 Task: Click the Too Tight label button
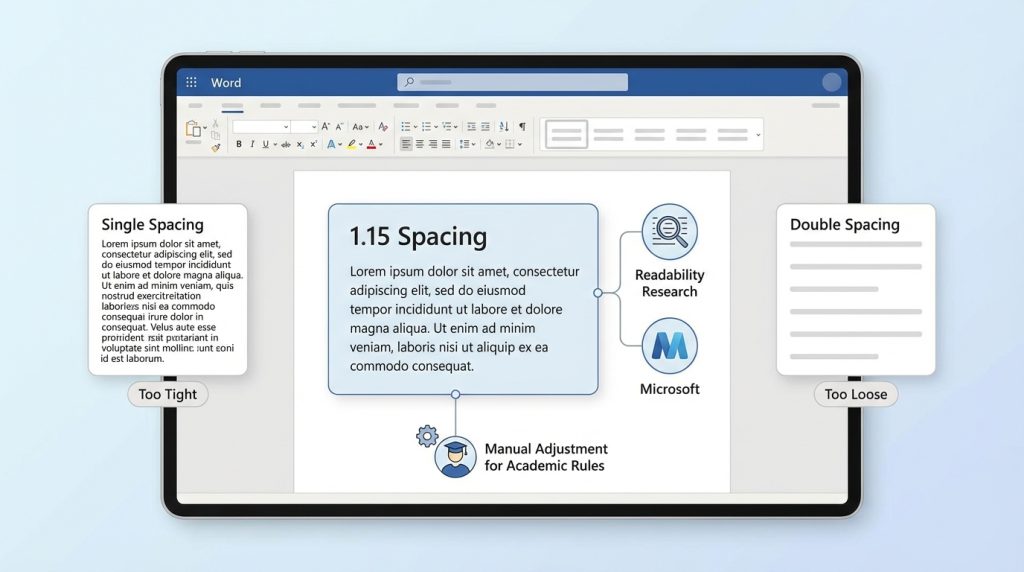point(168,394)
